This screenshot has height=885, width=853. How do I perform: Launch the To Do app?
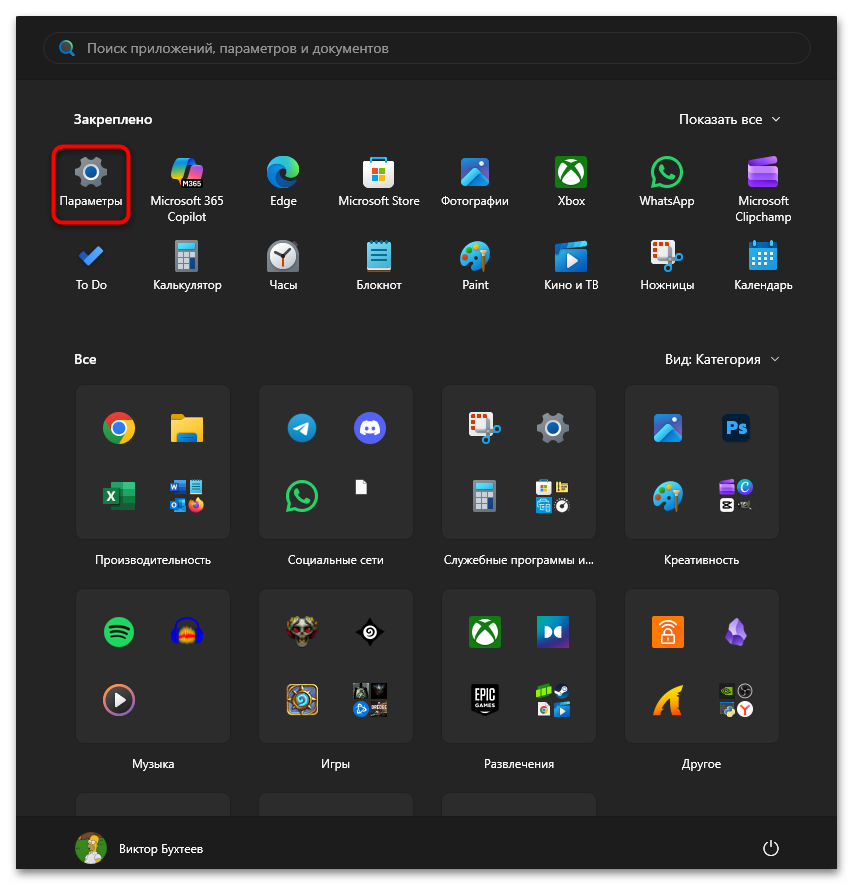(91, 266)
